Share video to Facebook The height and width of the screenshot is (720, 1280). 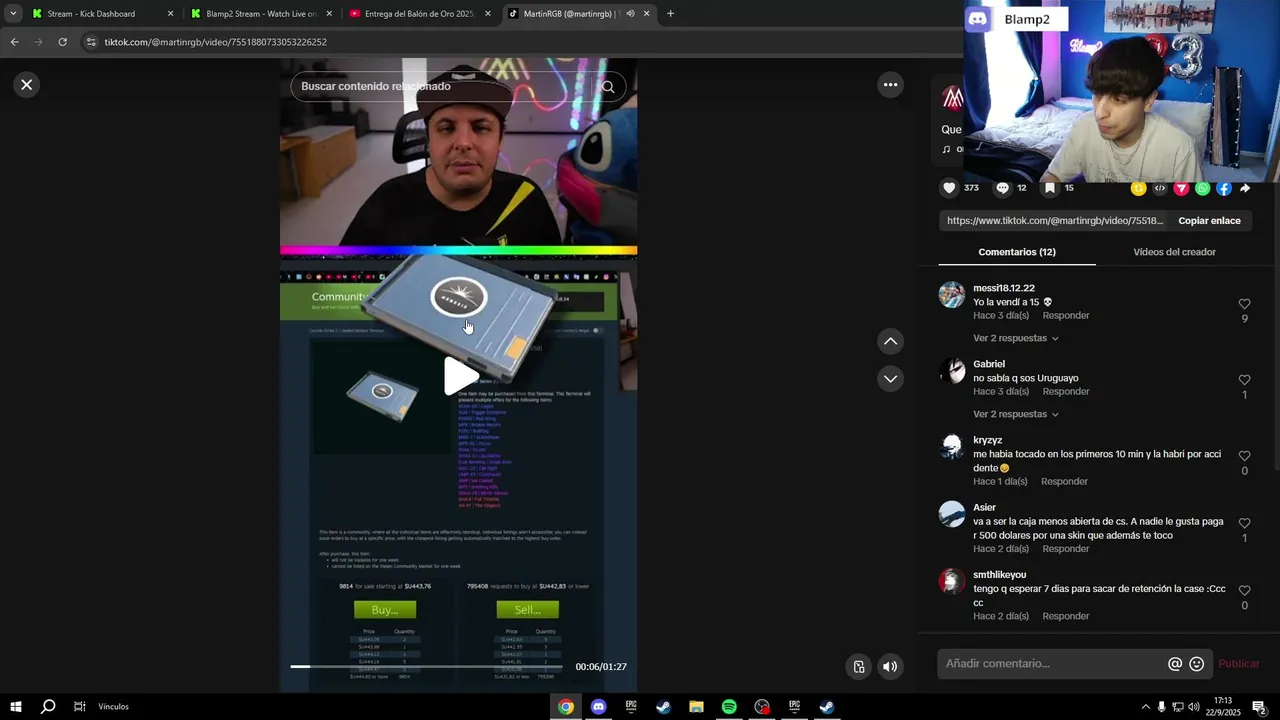coord(1224,188)
